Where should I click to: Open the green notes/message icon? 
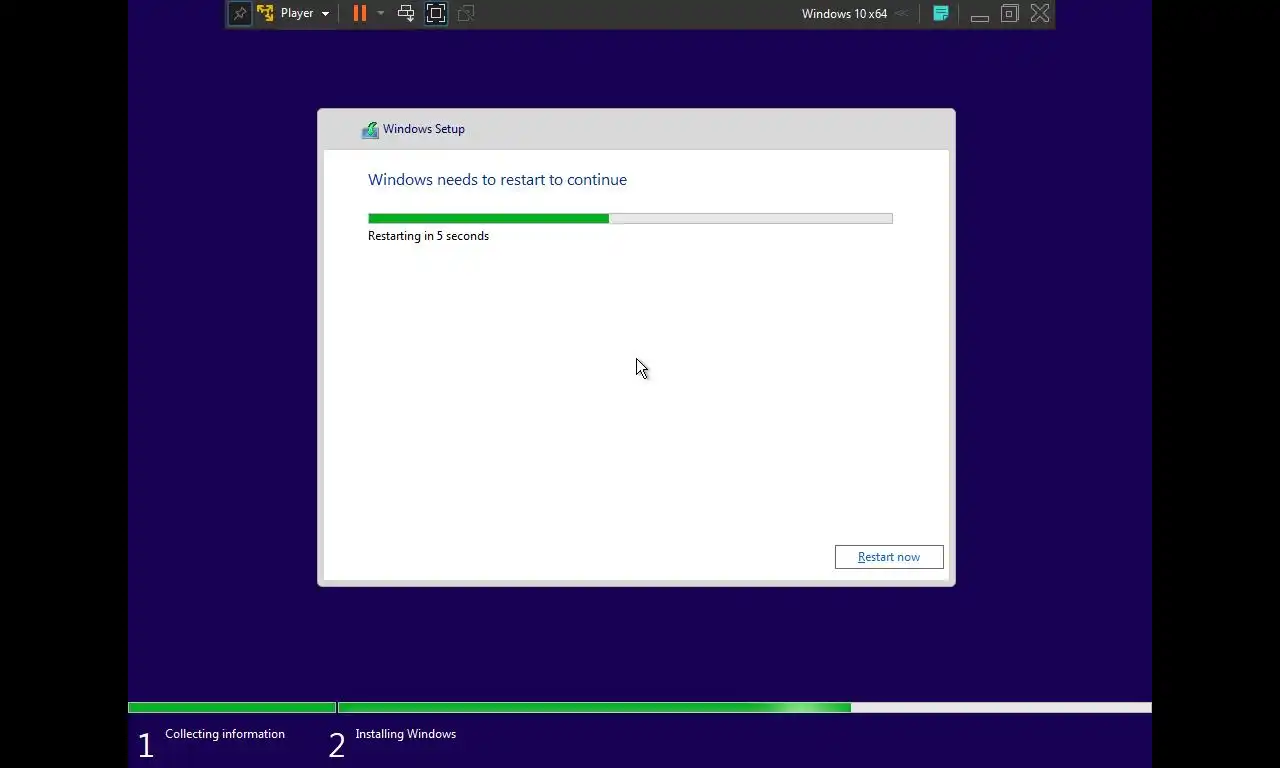point(941,13)
